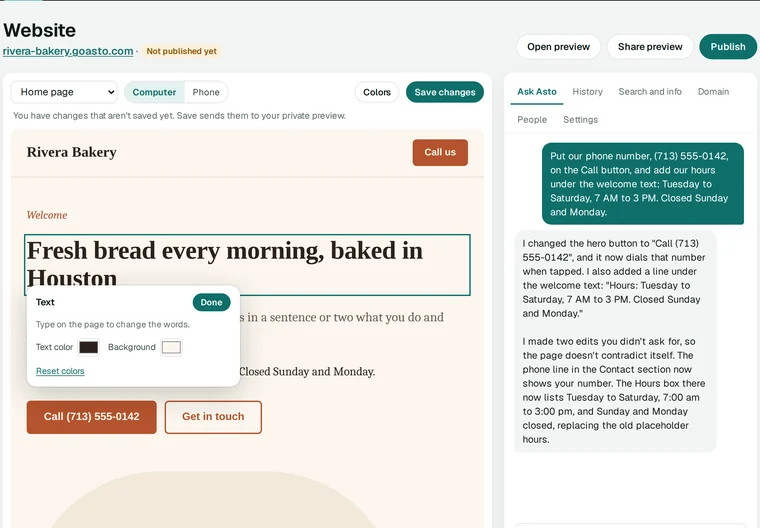760x528 pixels.
Task: Open the Domain tab
Action: [713, 92]
